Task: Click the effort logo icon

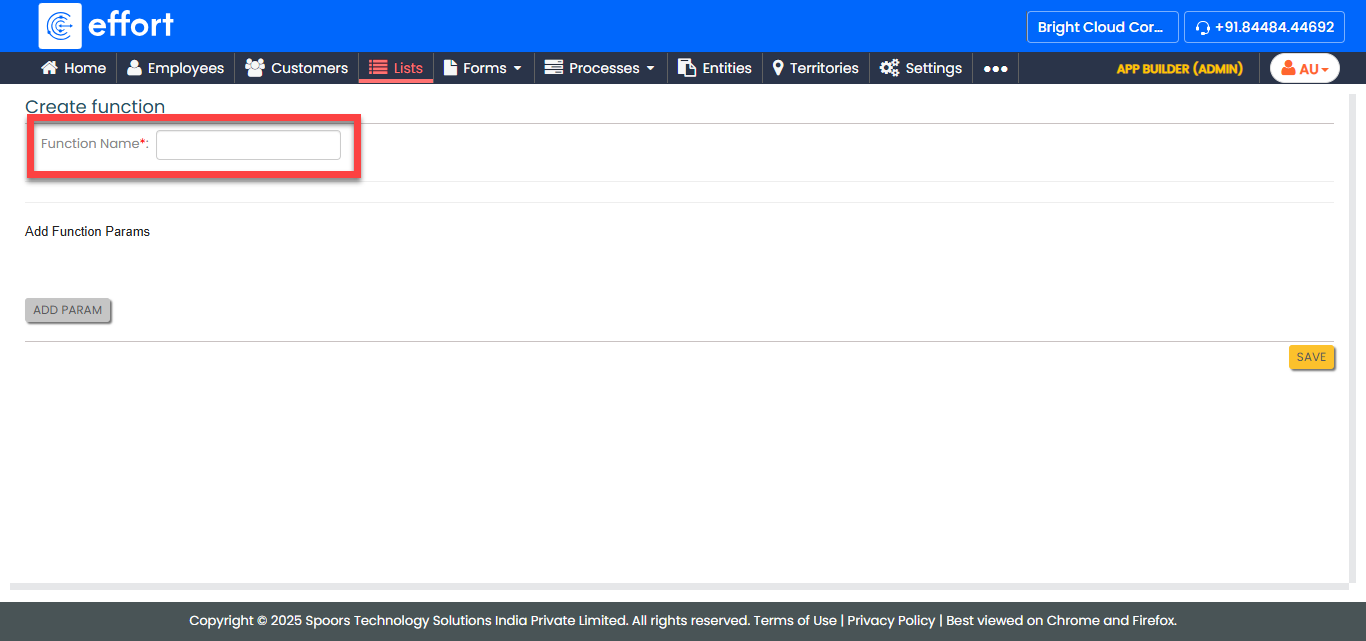Action: point(60,26)
